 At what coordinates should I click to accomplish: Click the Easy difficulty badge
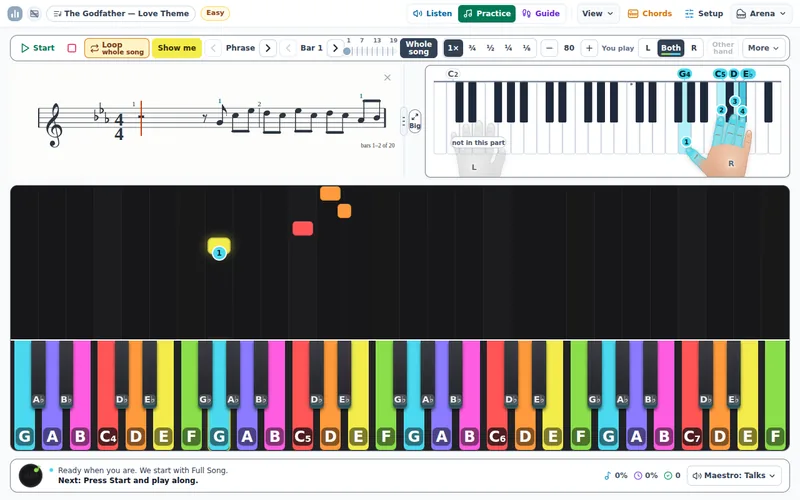[215, 13]
